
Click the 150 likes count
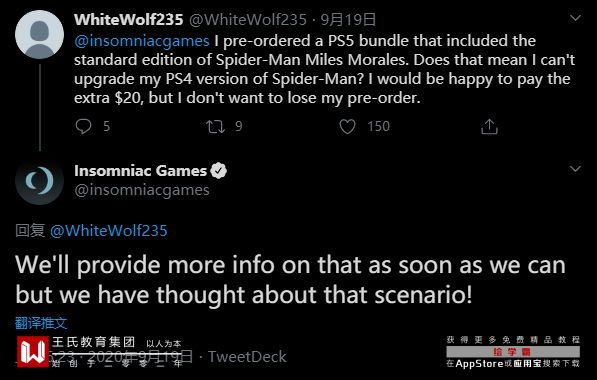pyautogui.click(x=378, y=126)
